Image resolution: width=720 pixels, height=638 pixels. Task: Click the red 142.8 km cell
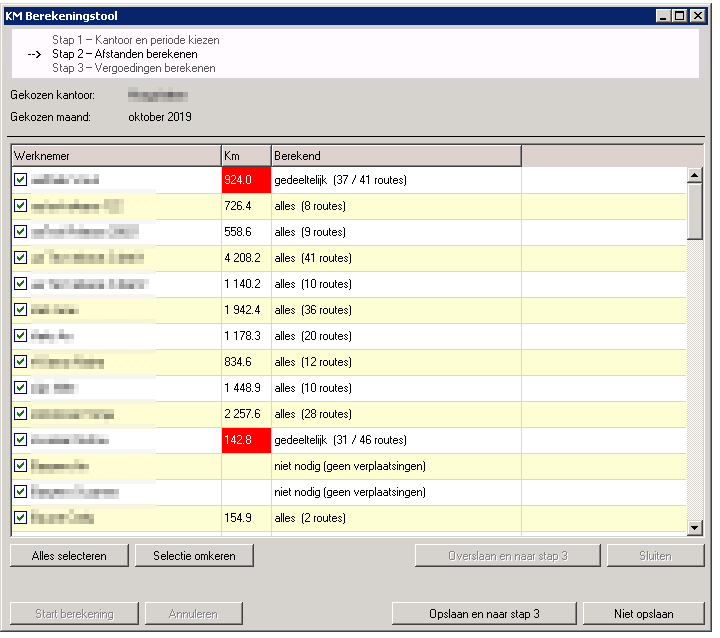coord(247,440)
